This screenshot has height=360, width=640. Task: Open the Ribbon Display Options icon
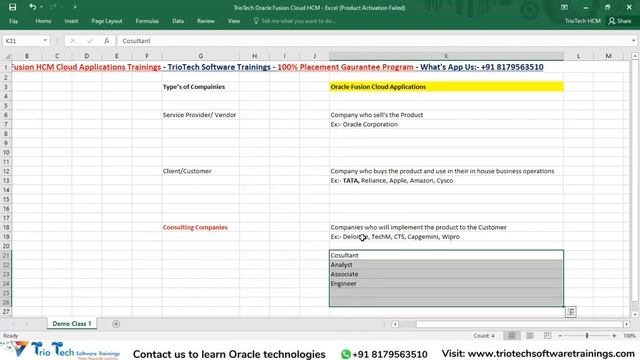tap(564, 7)
